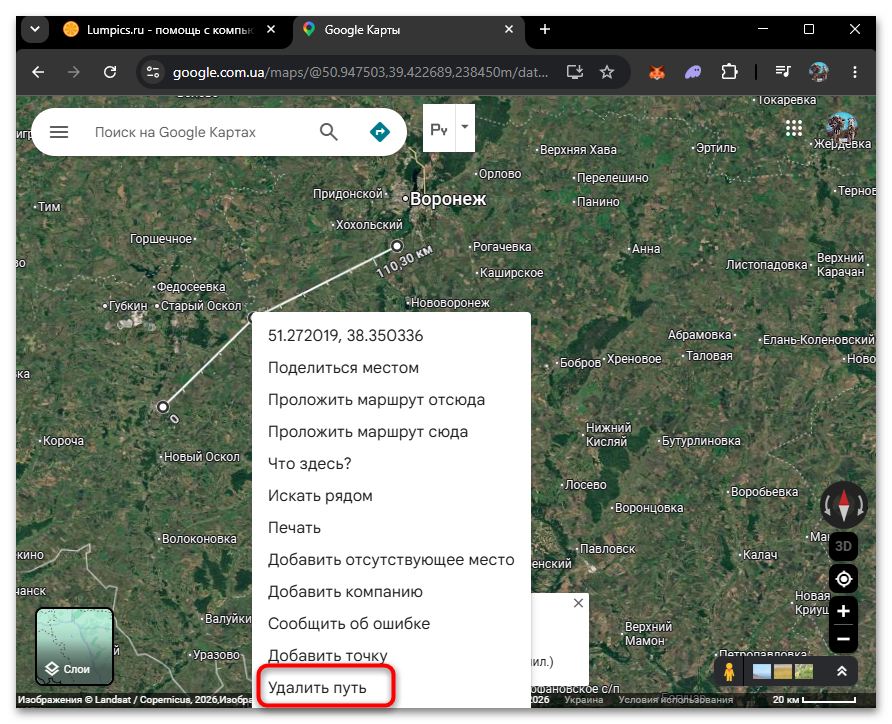
Task: Select the measurement point near Воронеж
Action: 397,246
